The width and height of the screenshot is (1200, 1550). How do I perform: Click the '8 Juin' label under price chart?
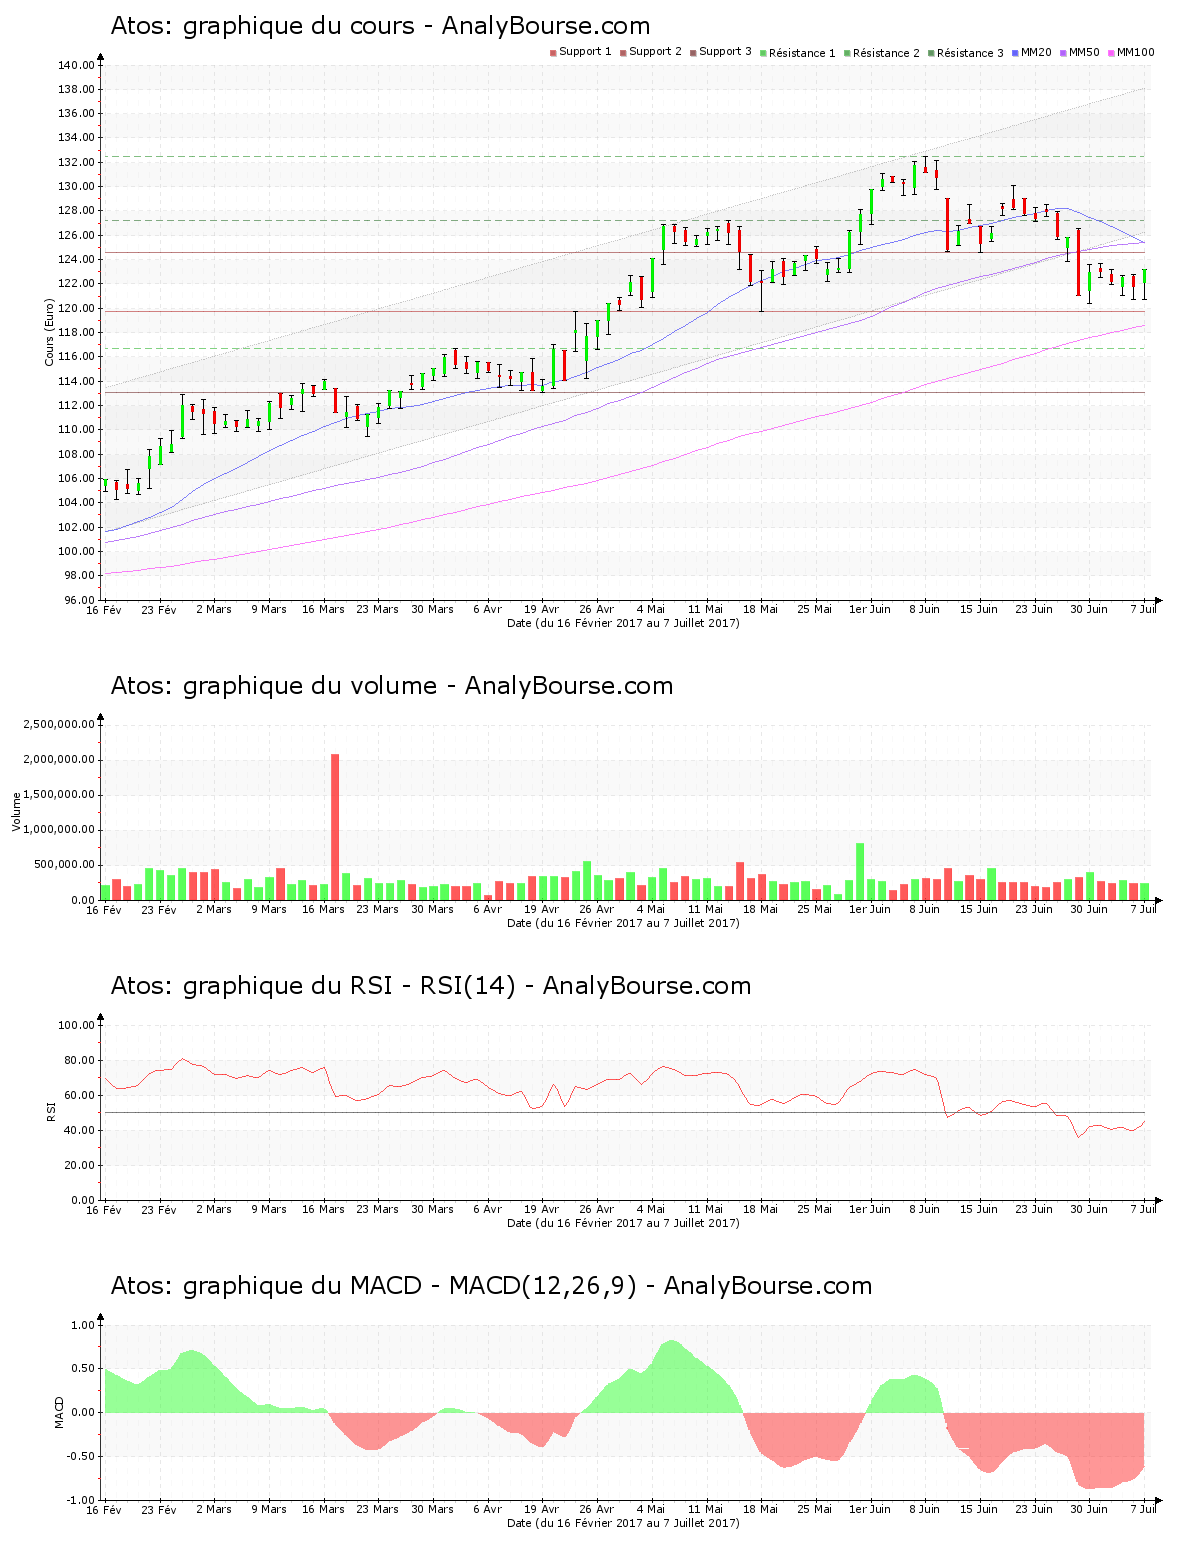(924, 609)
